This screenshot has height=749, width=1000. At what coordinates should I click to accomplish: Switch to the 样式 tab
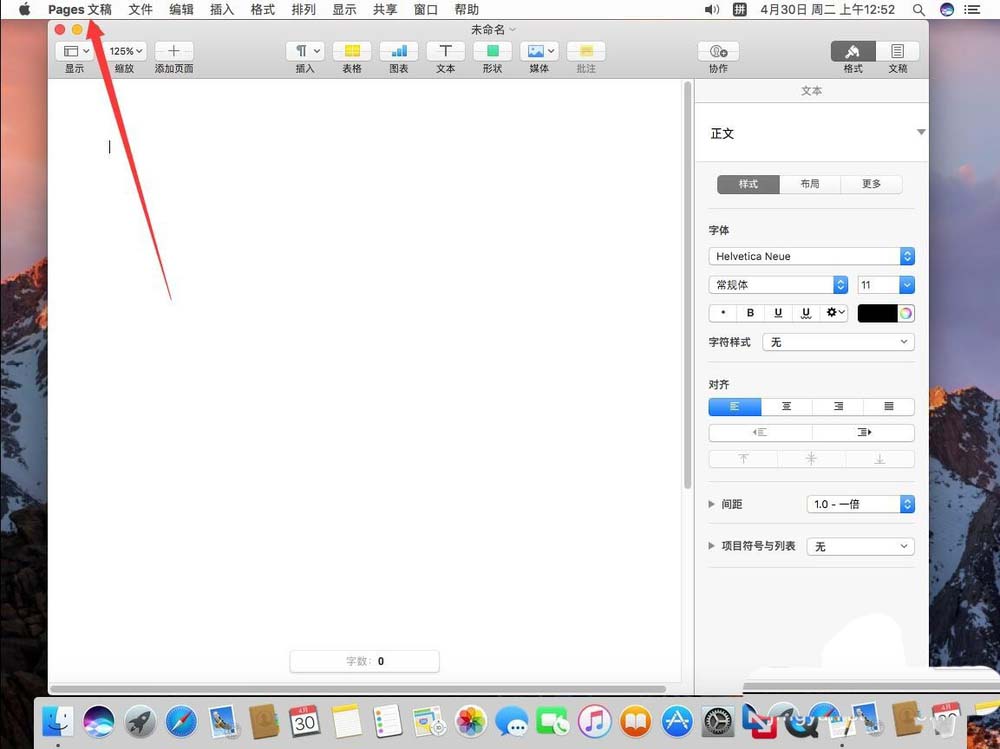coord(748,184)
